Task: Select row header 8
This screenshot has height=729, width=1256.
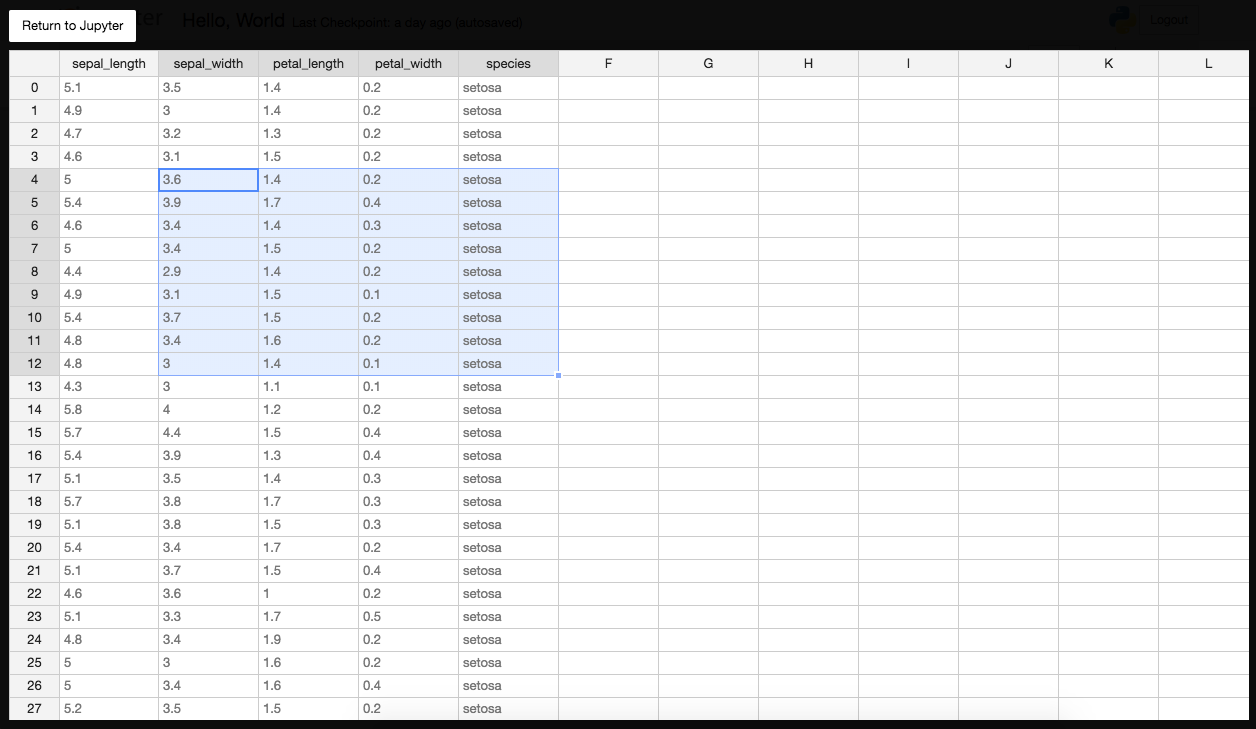Action: click(34, 272)
